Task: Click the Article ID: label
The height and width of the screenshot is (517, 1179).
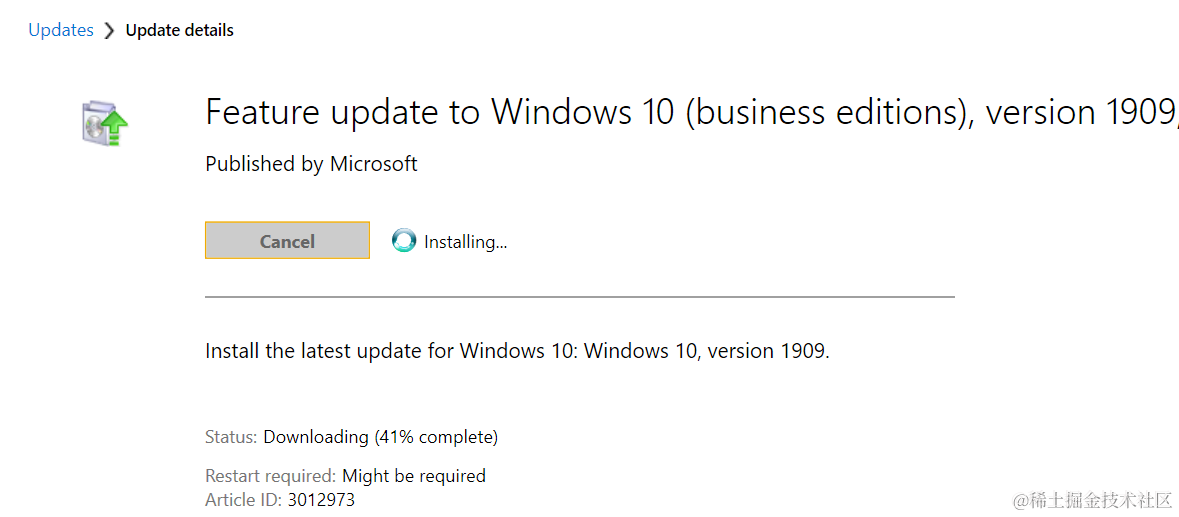Action: [x=243, y=500]
